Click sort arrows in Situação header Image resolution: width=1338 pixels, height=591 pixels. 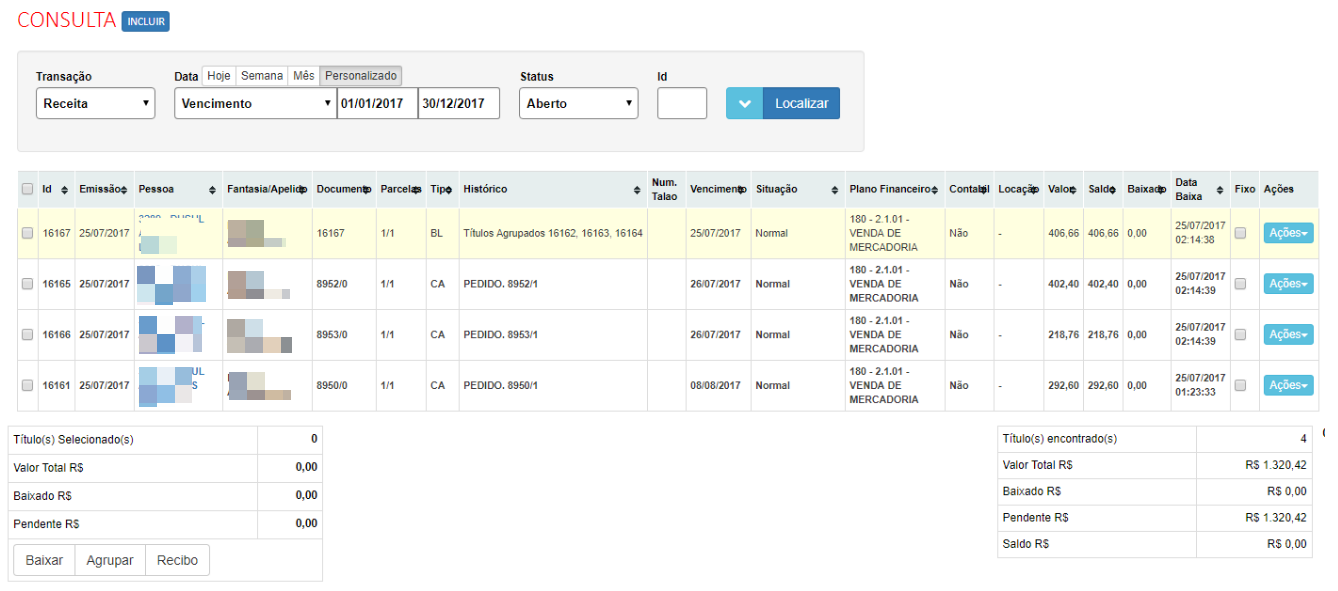[x=835, y=190]
